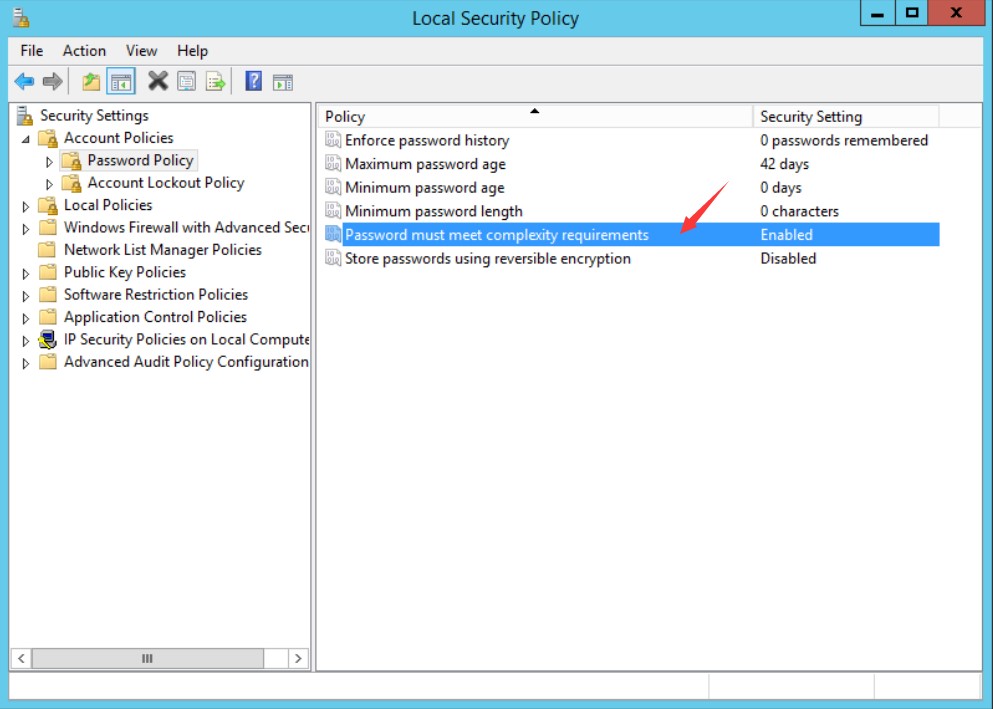Viewport: 993px width, 709px height.
Task: Toggle Show/Hide Console Tree toolbar icon
Action: pyautogui.click(x=121, y=81)
